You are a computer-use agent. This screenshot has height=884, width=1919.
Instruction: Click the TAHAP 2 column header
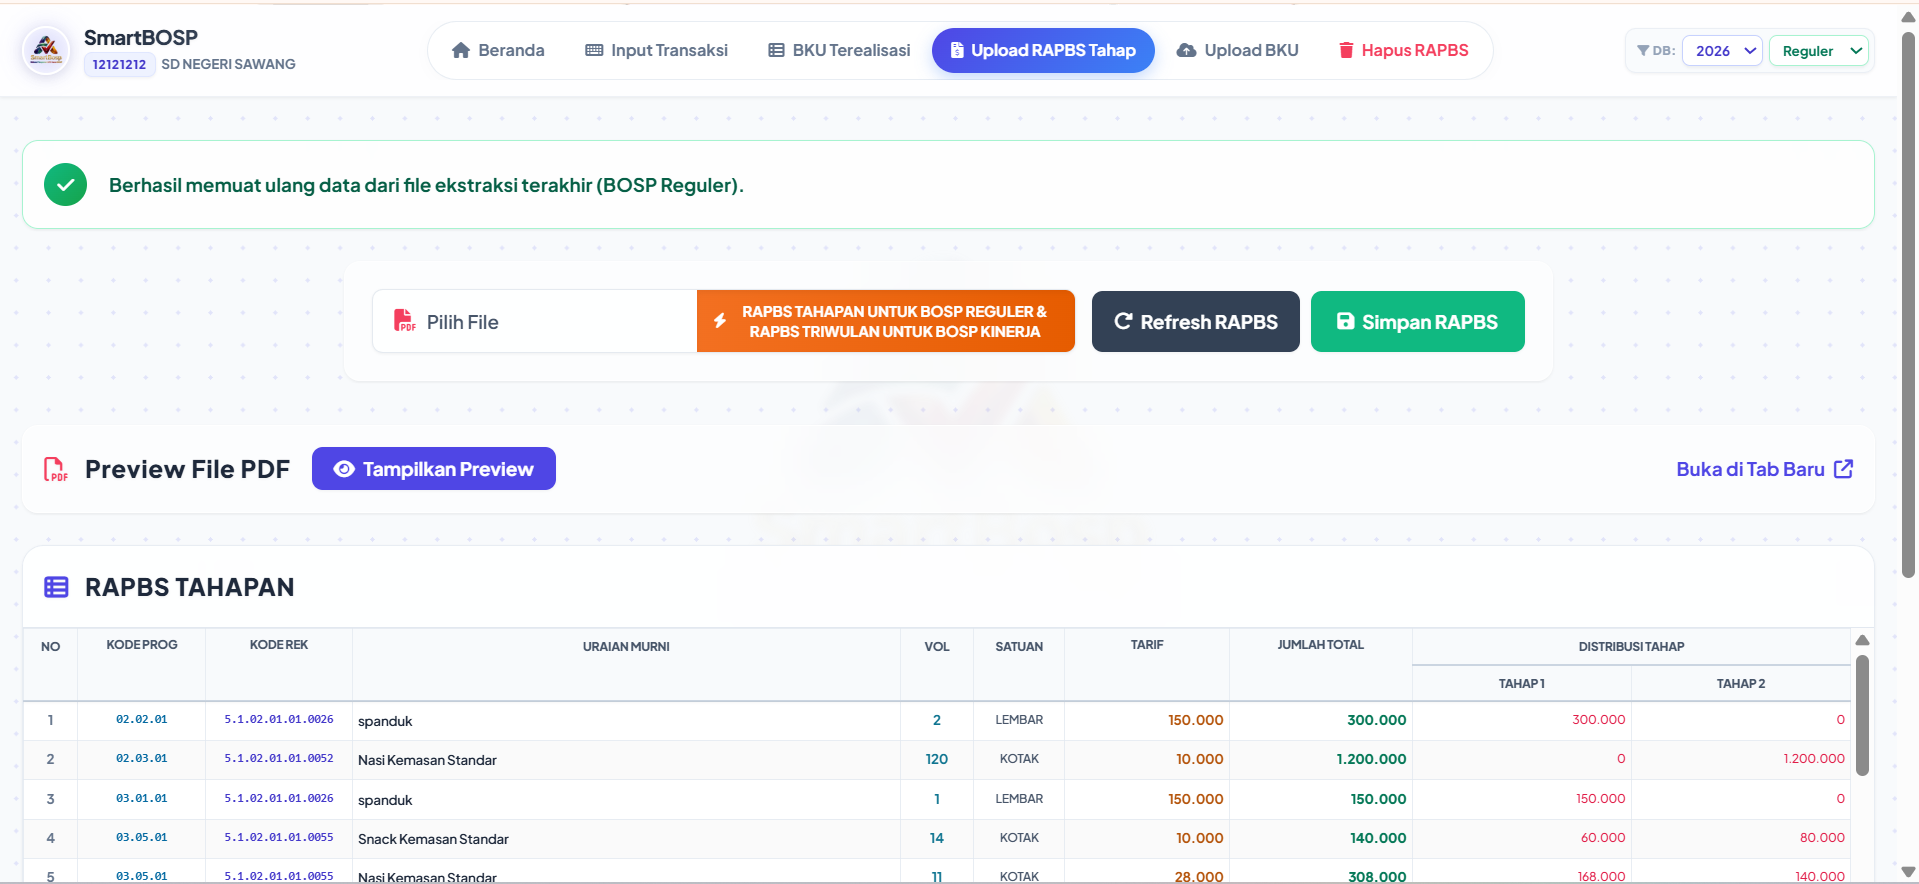click(x=1740, y=684)
